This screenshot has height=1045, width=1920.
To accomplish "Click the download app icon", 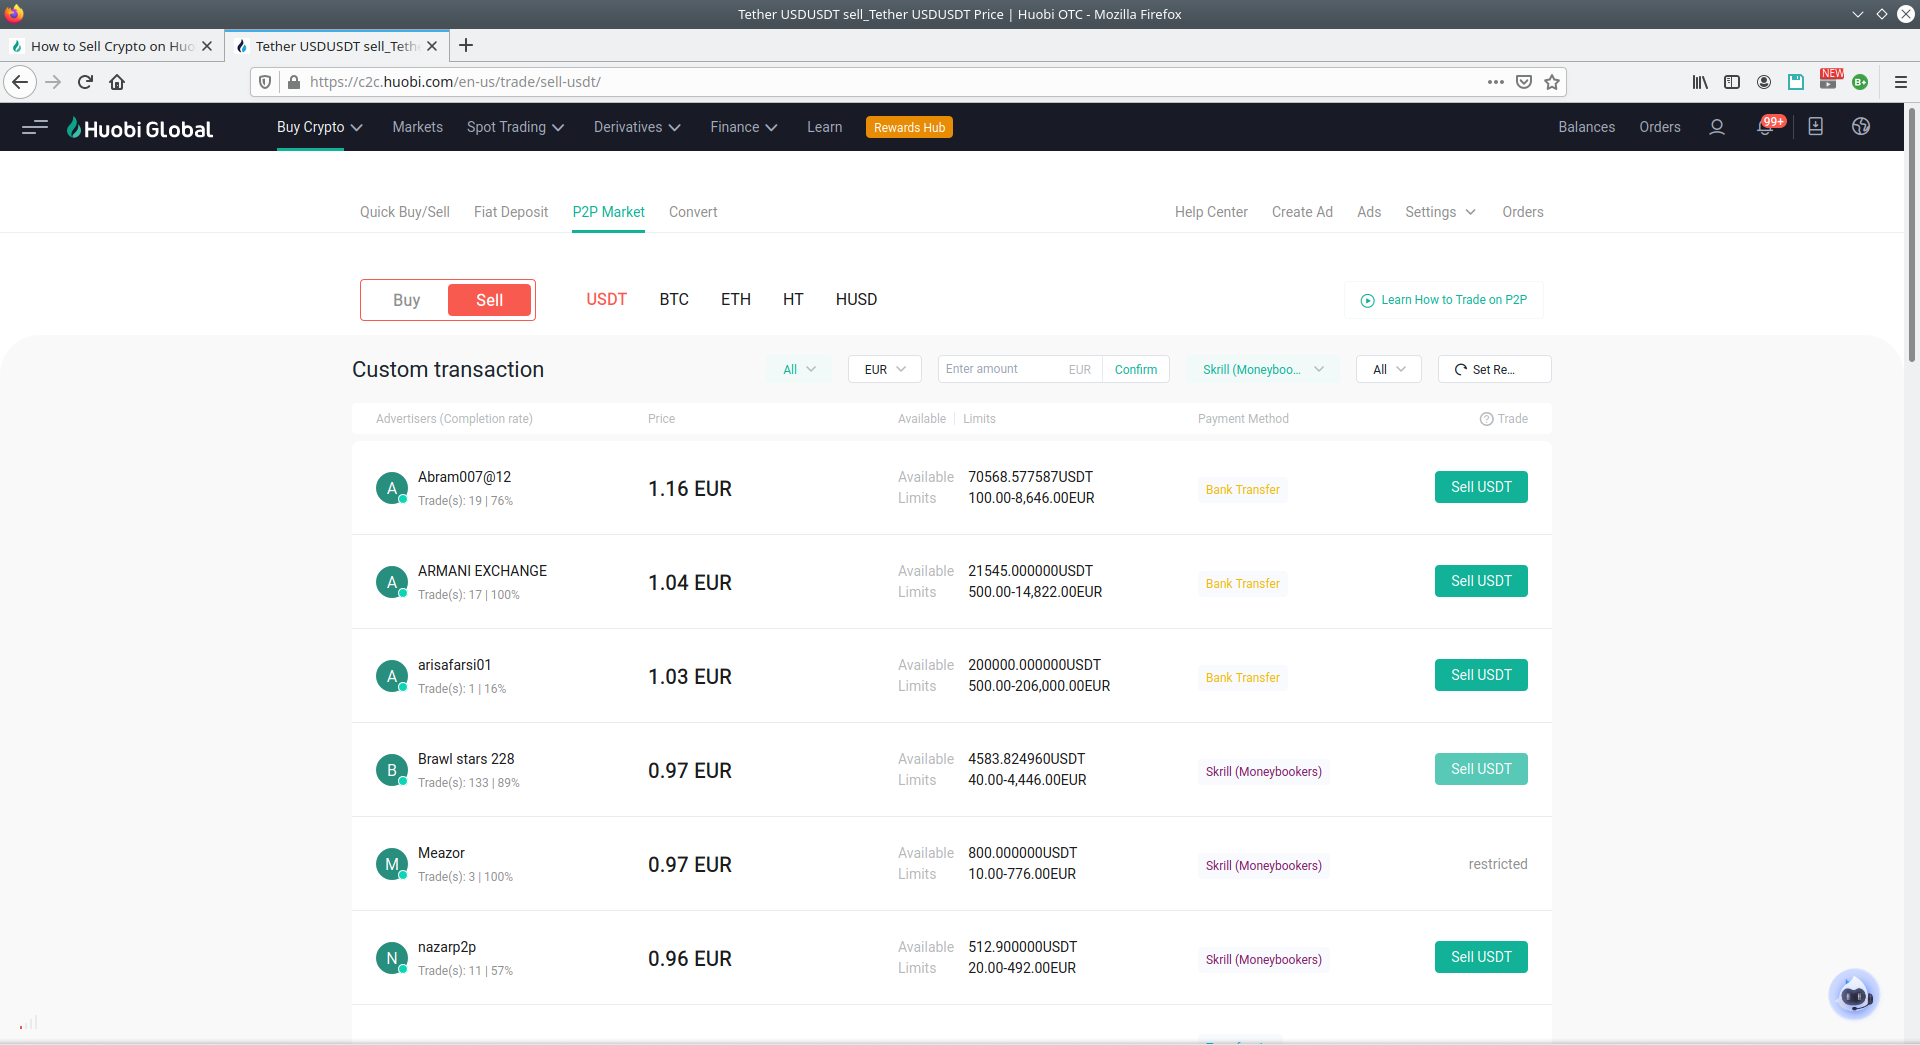I will click(x=1816, y=127).
